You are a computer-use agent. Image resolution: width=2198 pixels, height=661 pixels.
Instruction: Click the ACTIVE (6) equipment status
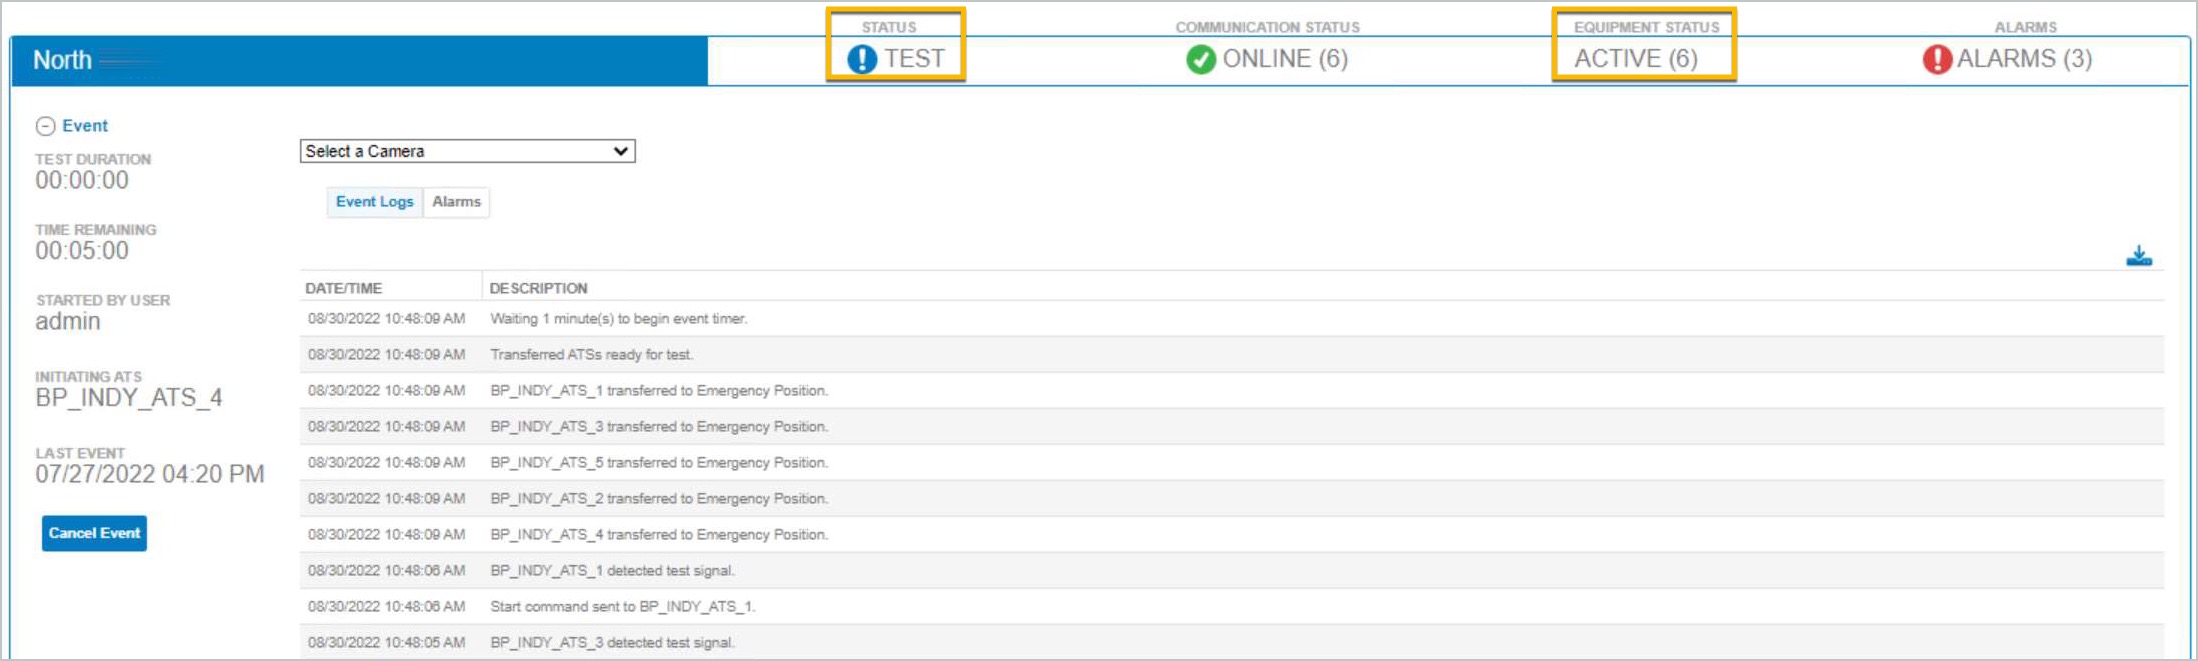coord(1636,59)
